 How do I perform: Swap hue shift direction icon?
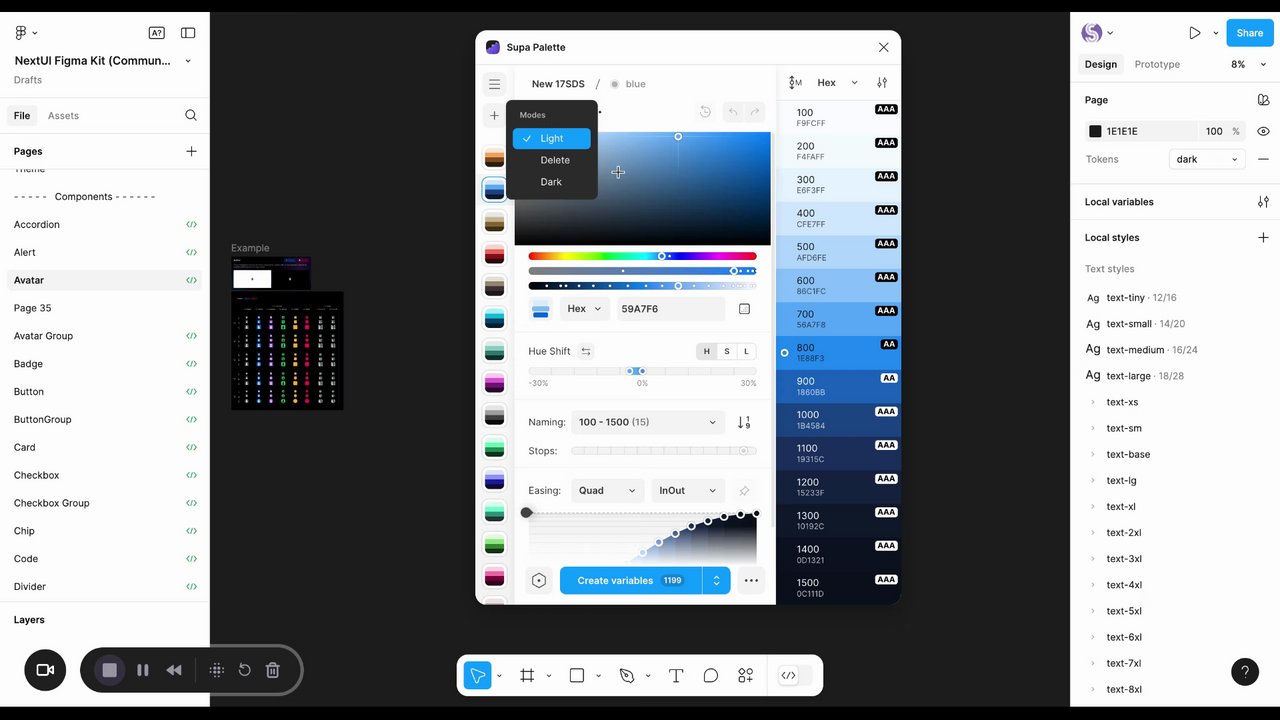click(586, 351)
